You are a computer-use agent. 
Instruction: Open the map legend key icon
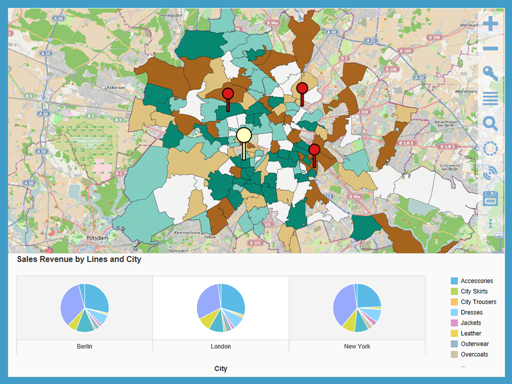point(490,73)
